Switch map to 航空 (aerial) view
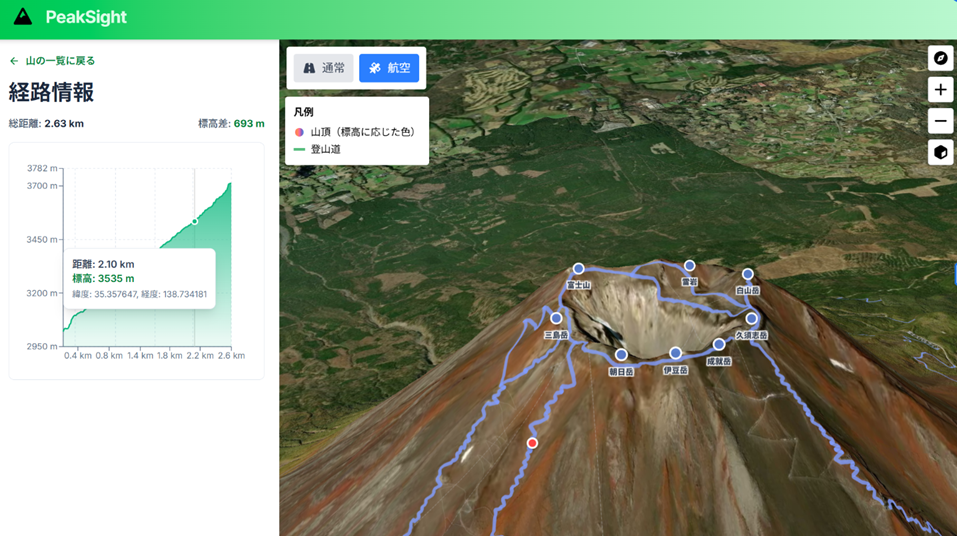Screen dimensions: 957x536 (x=389, y=68)
